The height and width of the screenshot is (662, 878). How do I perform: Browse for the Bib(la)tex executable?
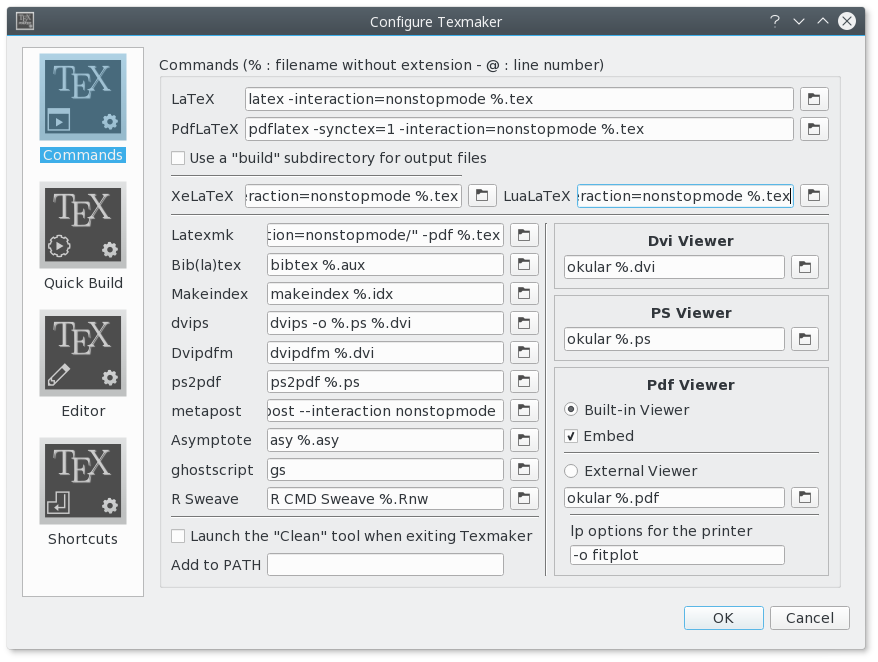coord(524,265)
